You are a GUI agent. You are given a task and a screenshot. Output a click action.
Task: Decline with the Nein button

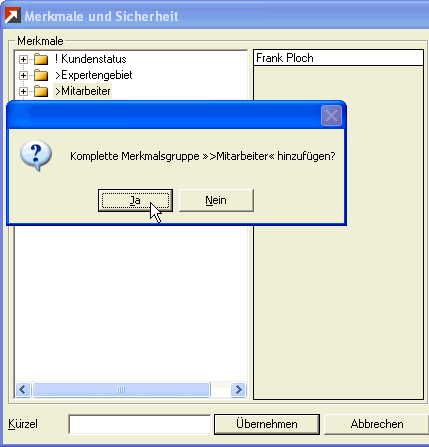coord(216,200)
